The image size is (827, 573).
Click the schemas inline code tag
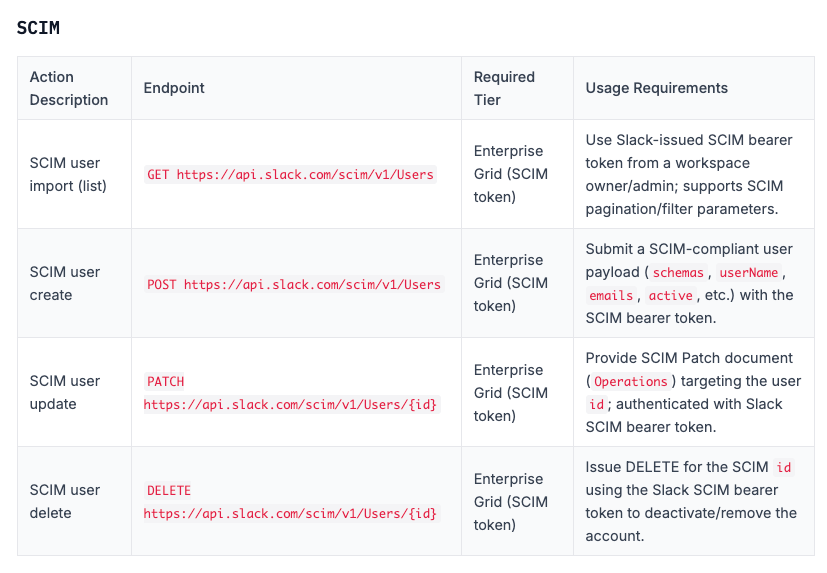pyautogui.click(x=678, y=273)
